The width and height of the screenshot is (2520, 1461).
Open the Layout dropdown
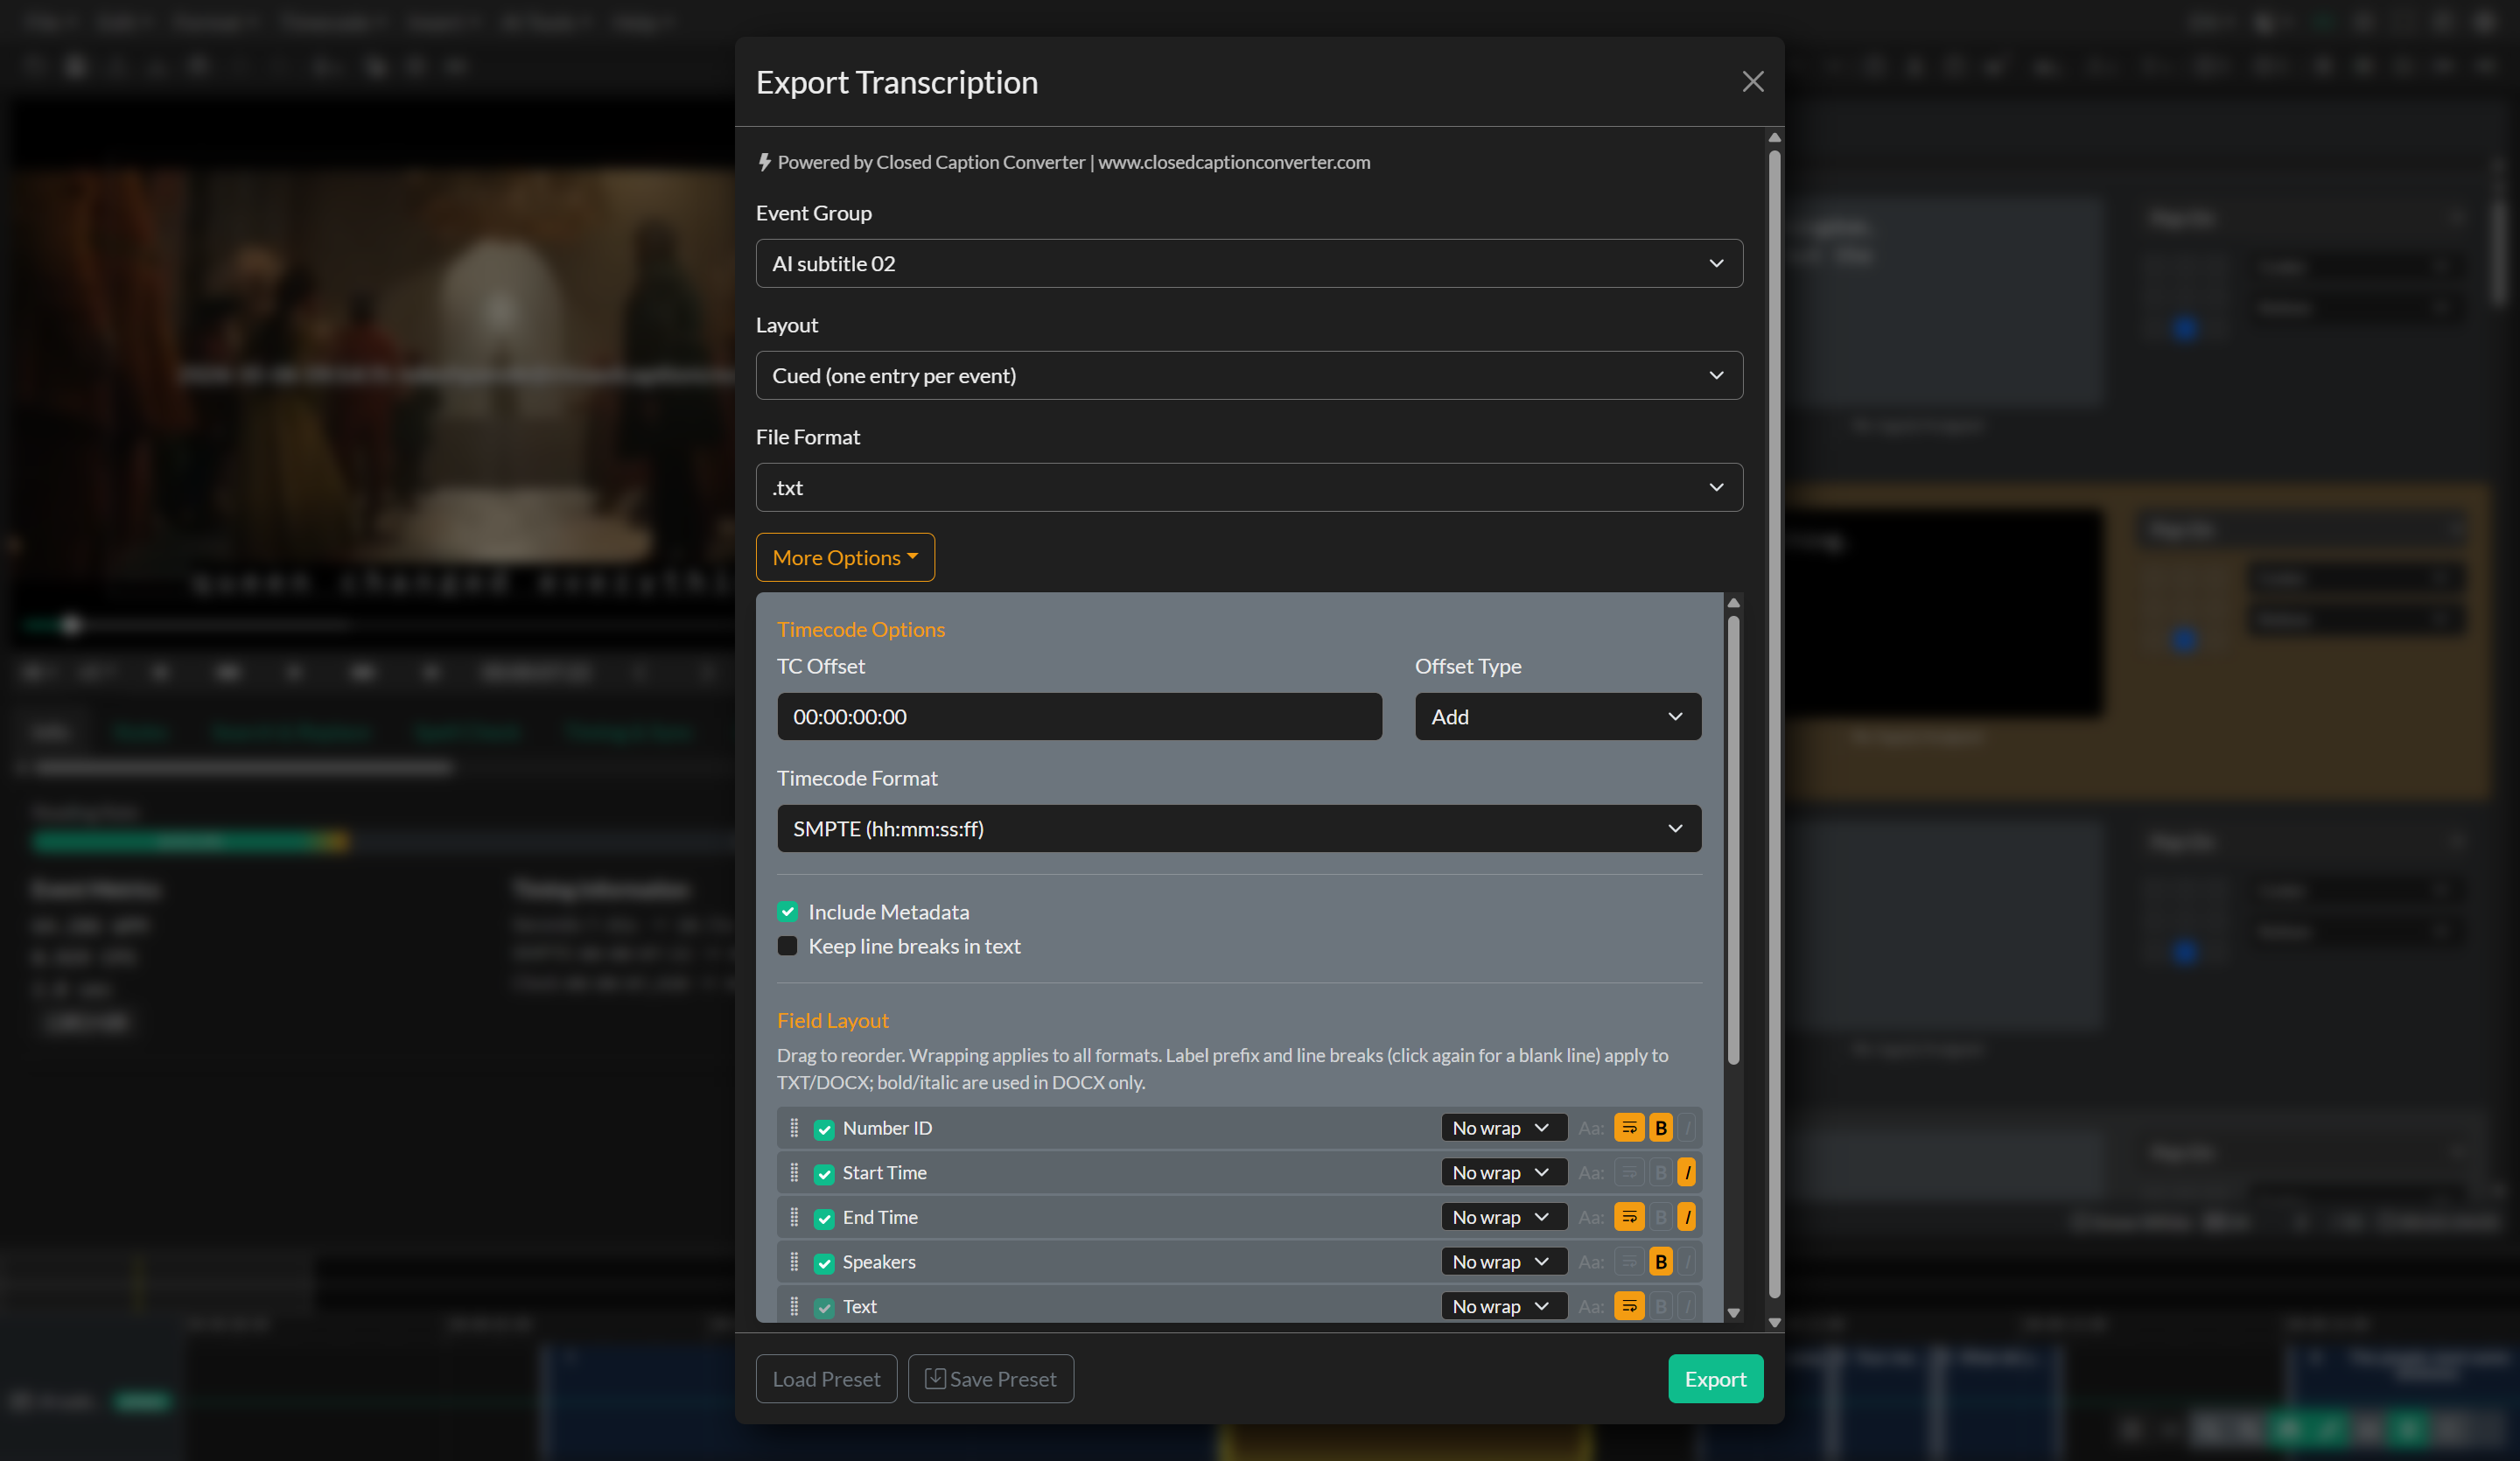1249,375
